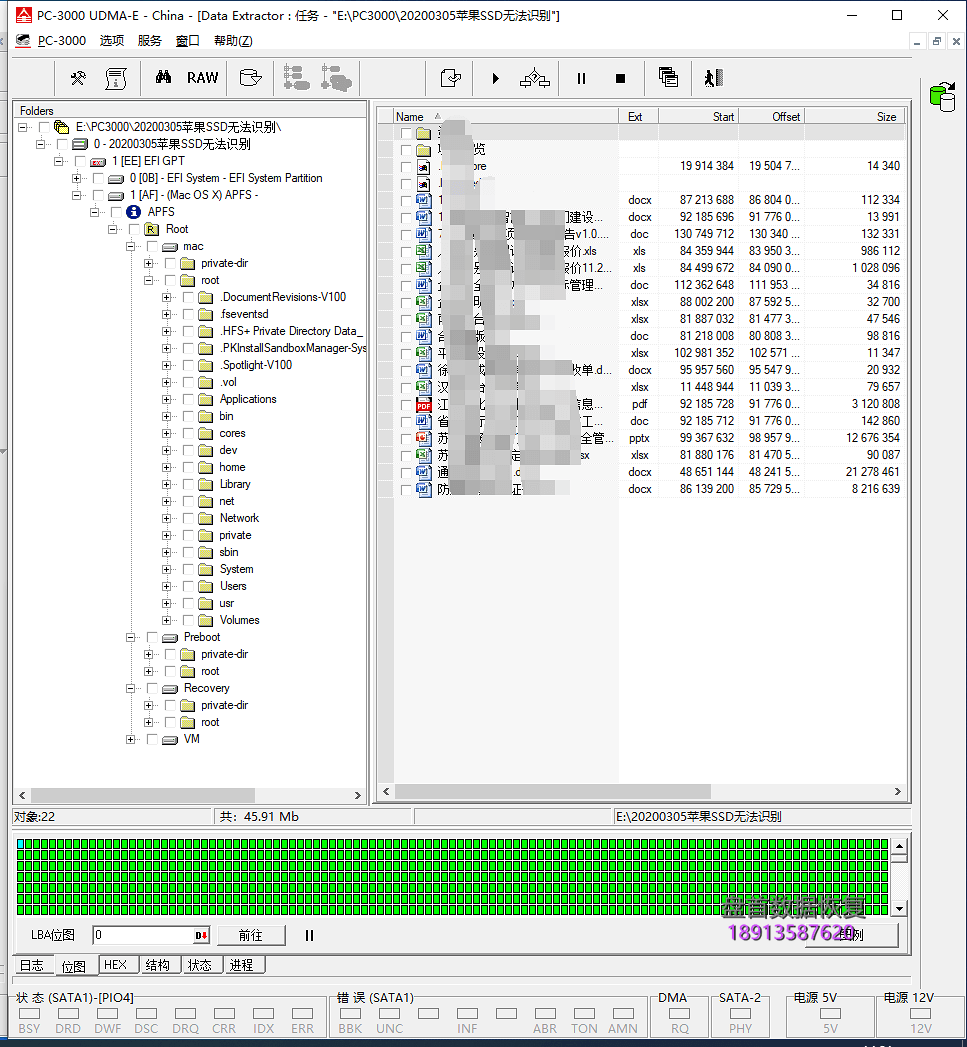The width and height of the screenshot is (967, 1047).
Task: Click the save-to-disk toolbar icon
Action: [x=250, y=78]
